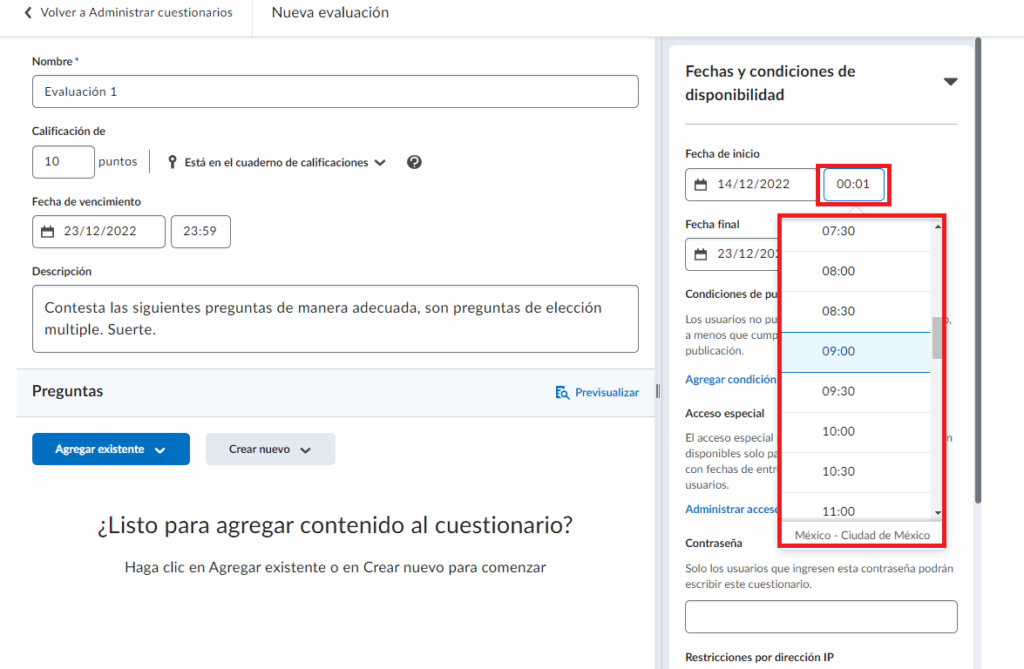Open the end date calendar field
This screenshot has height=669, width=1024.
732,254
